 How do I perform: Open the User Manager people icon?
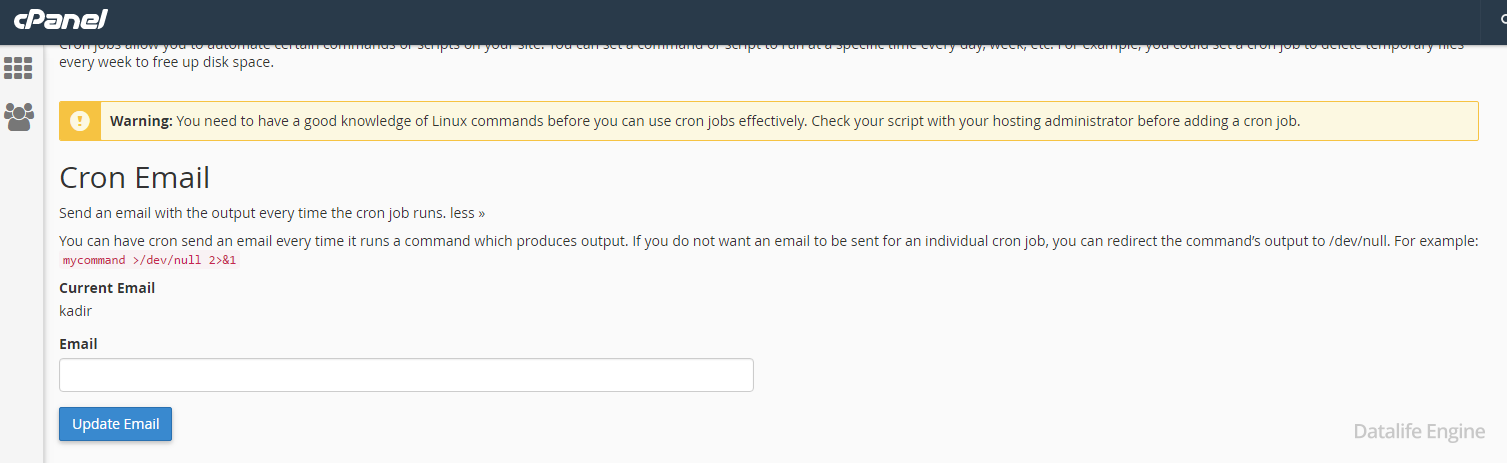18,117
